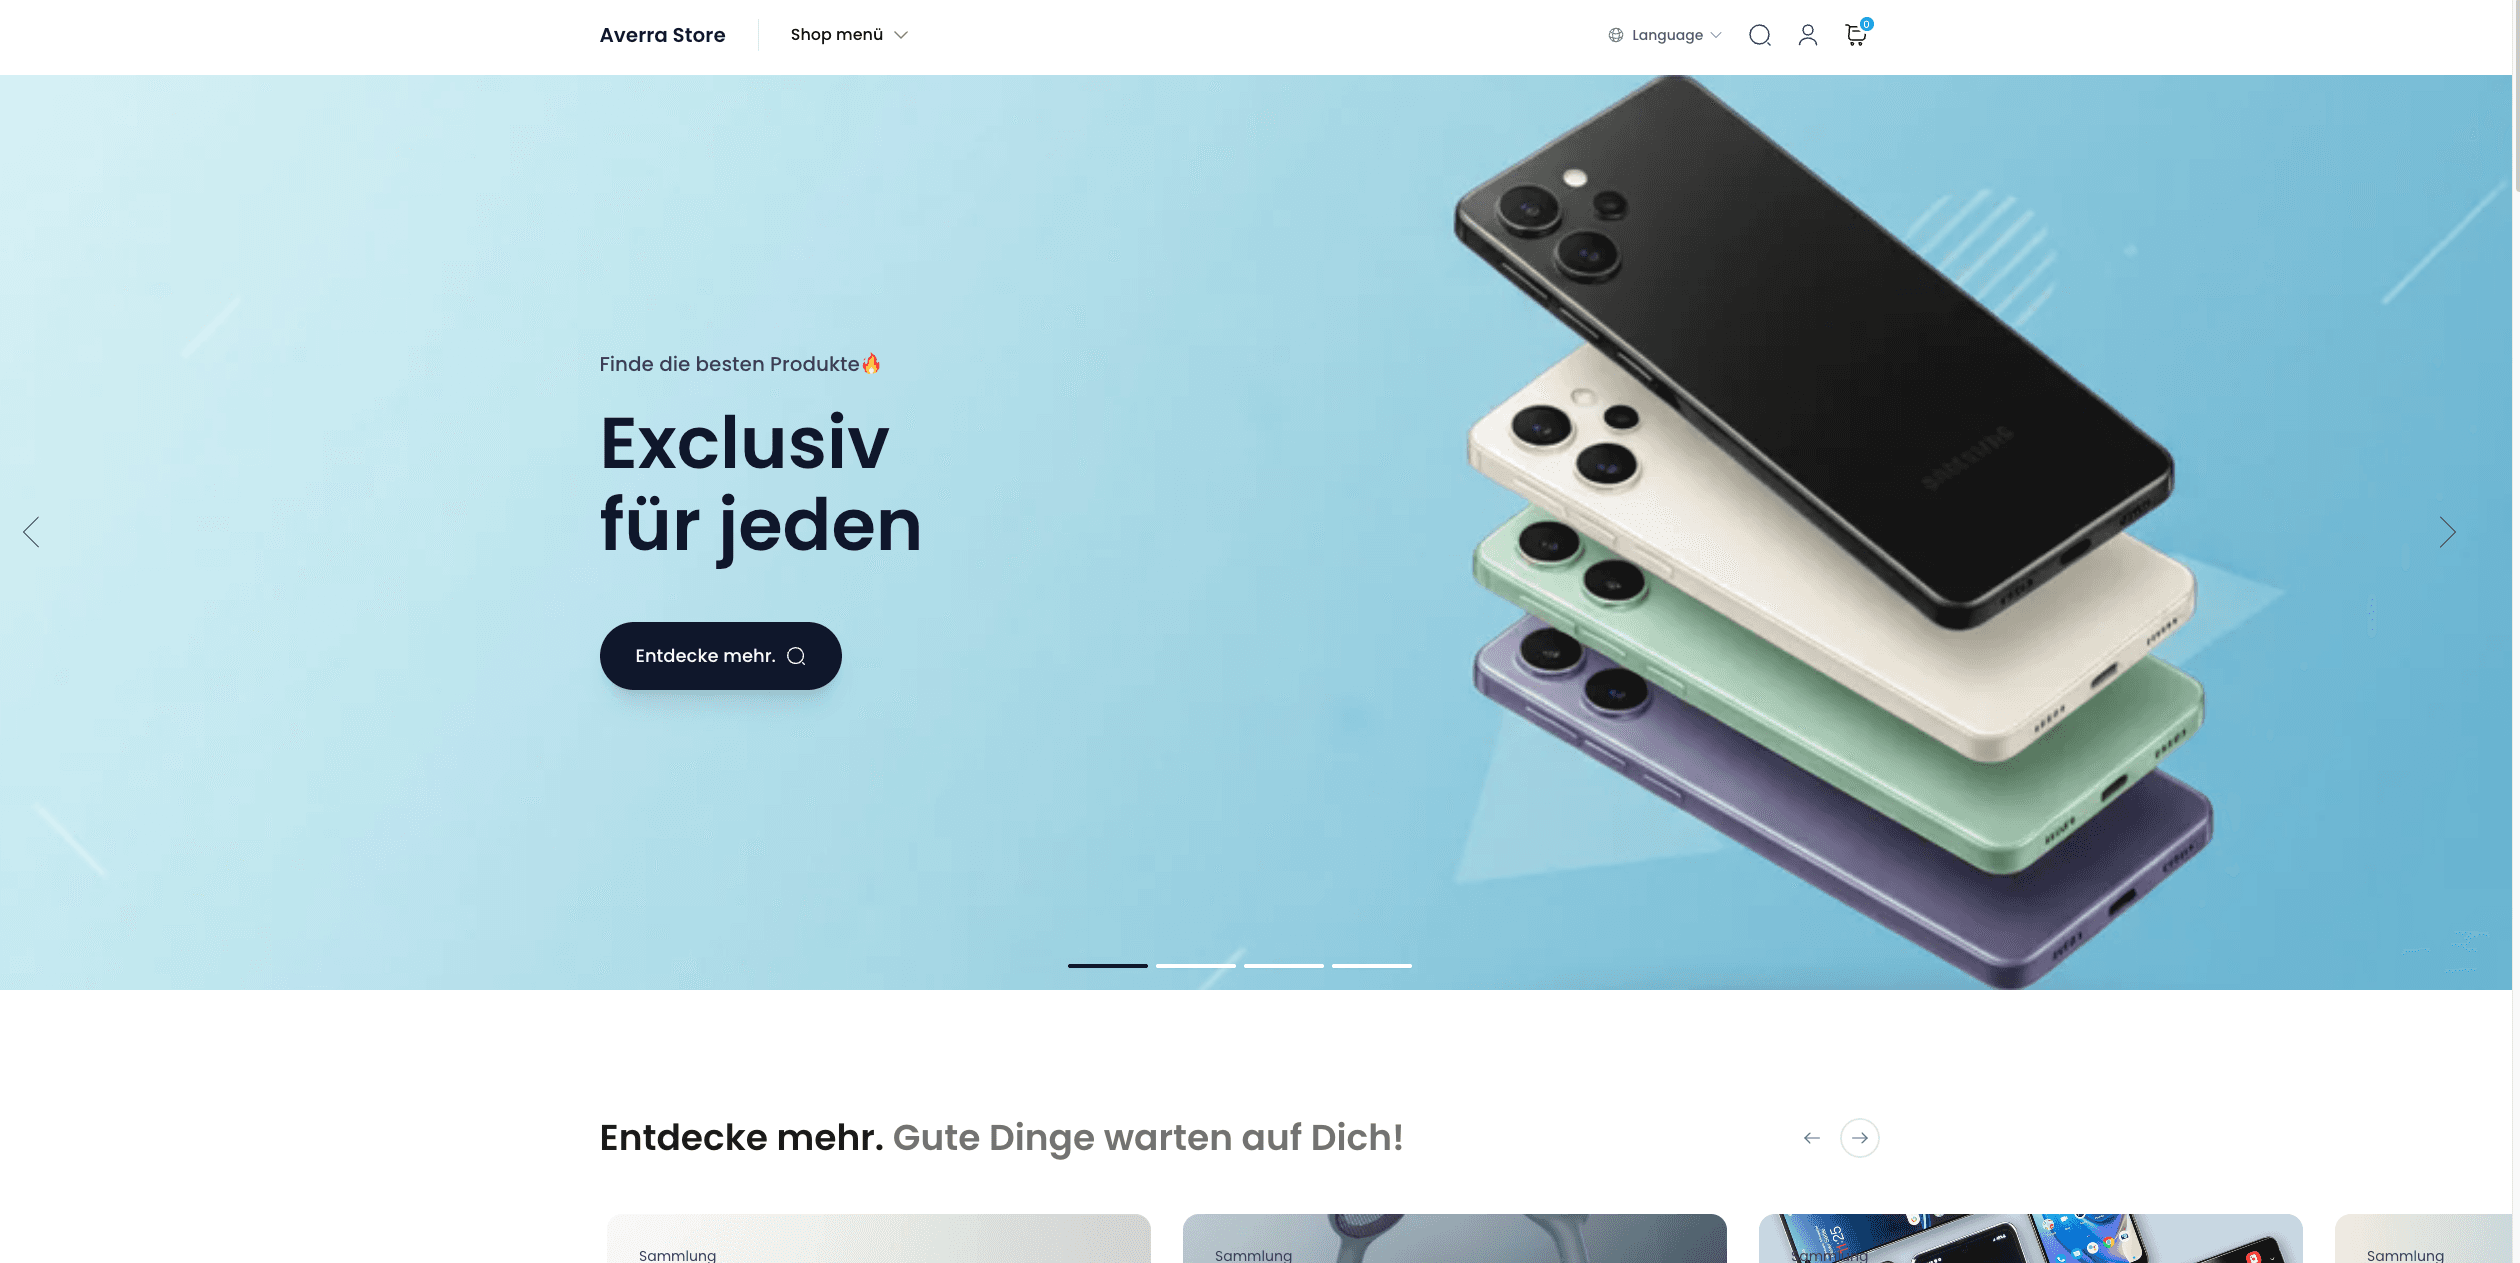
Task: Open the shopping cart icon
Action: click(1856, 35)
